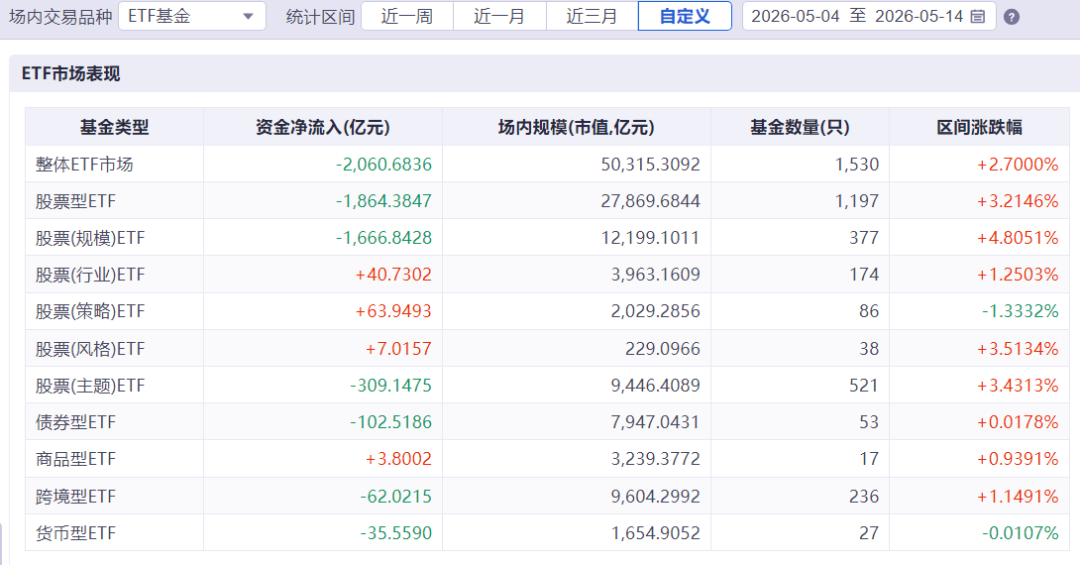Click the 基金类型 column header
The image size is (1080, 565).
114,127
